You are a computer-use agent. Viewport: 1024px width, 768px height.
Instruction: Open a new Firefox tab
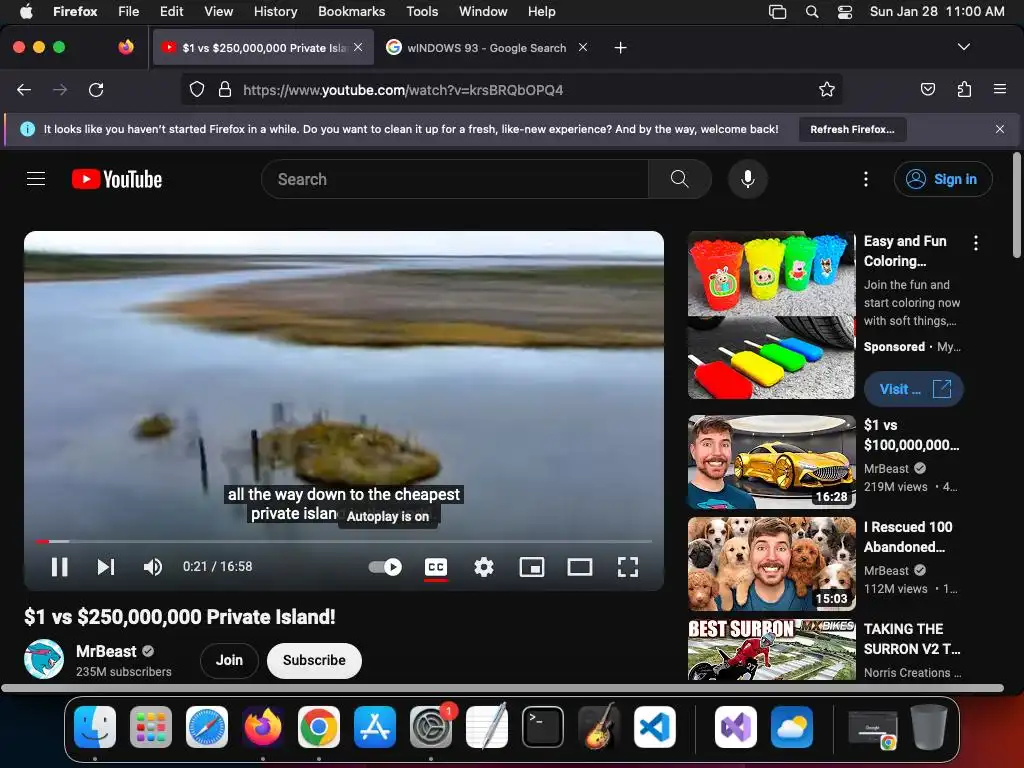tap(620, 48)
